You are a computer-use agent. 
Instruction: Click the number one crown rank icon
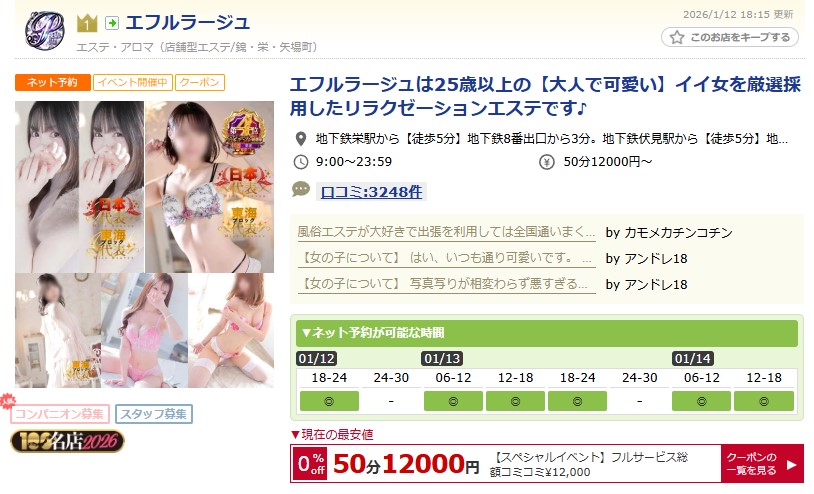click(x=87, y=23)
